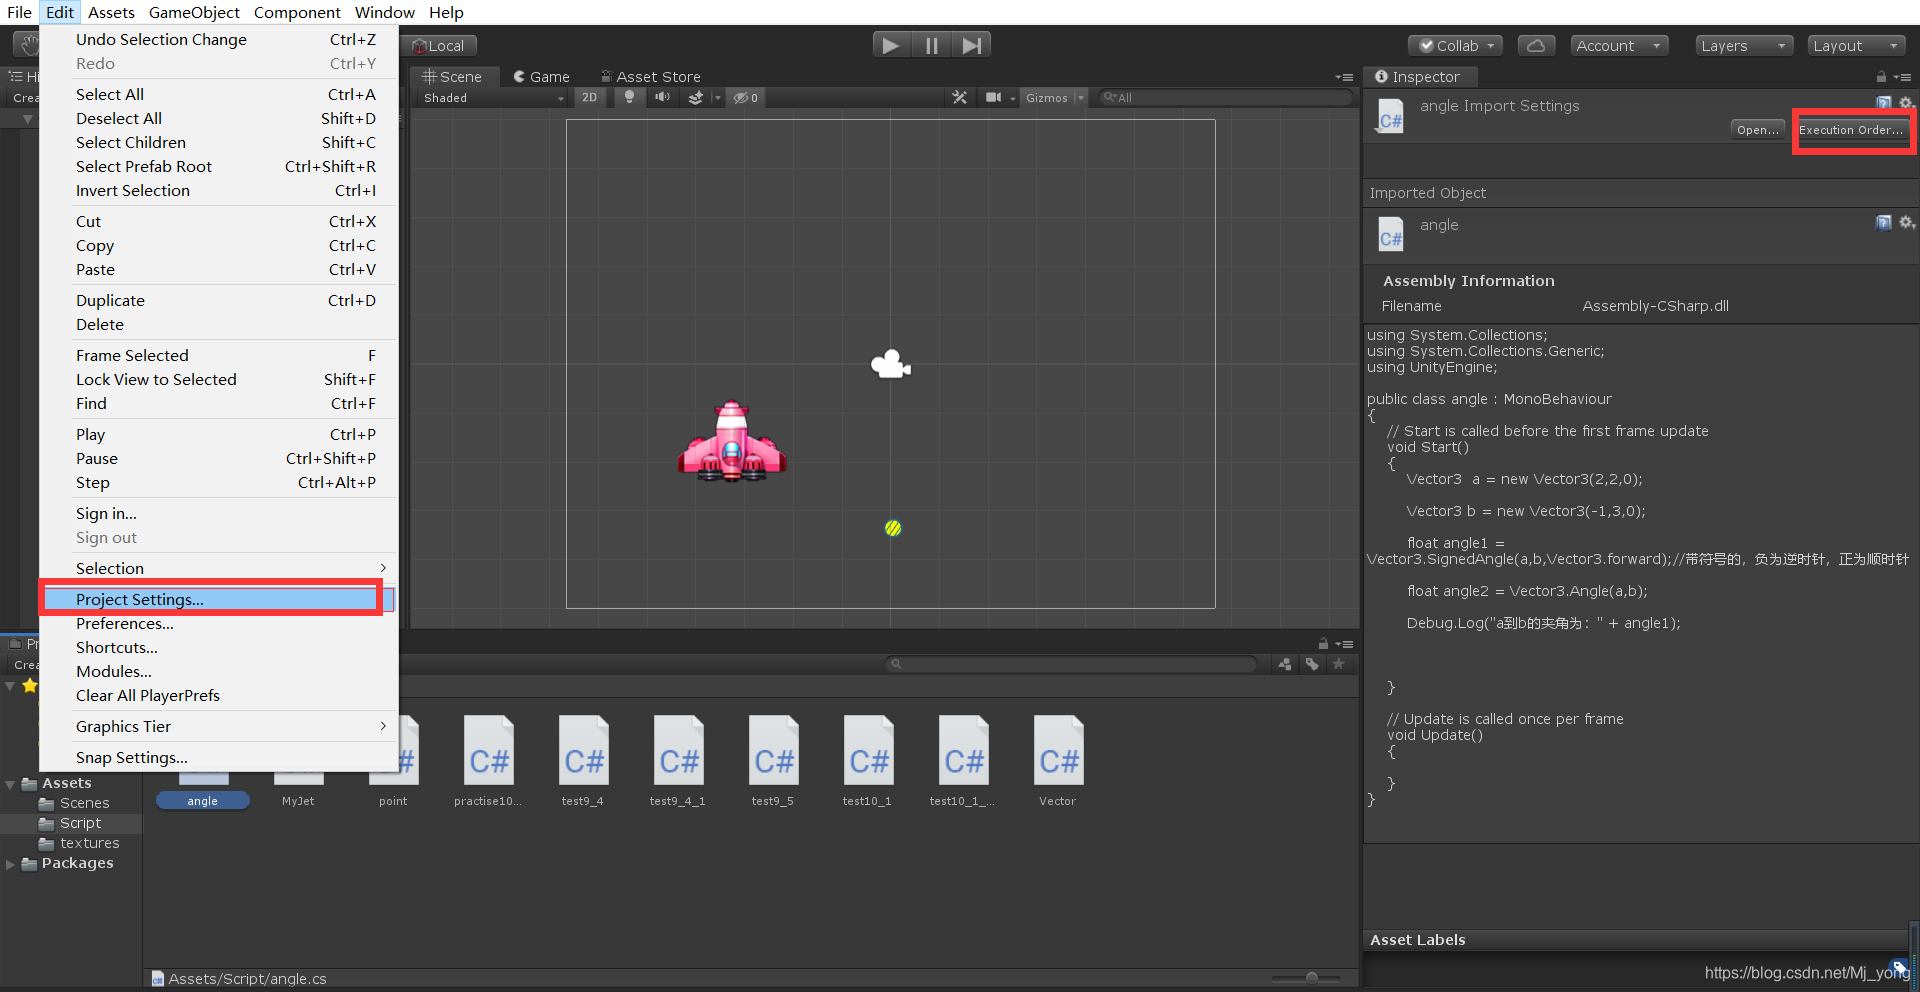The height and width of the screenshot is (992, 1920).
Task: Open the GameObject menu
Action: click(x=194, y=12)
